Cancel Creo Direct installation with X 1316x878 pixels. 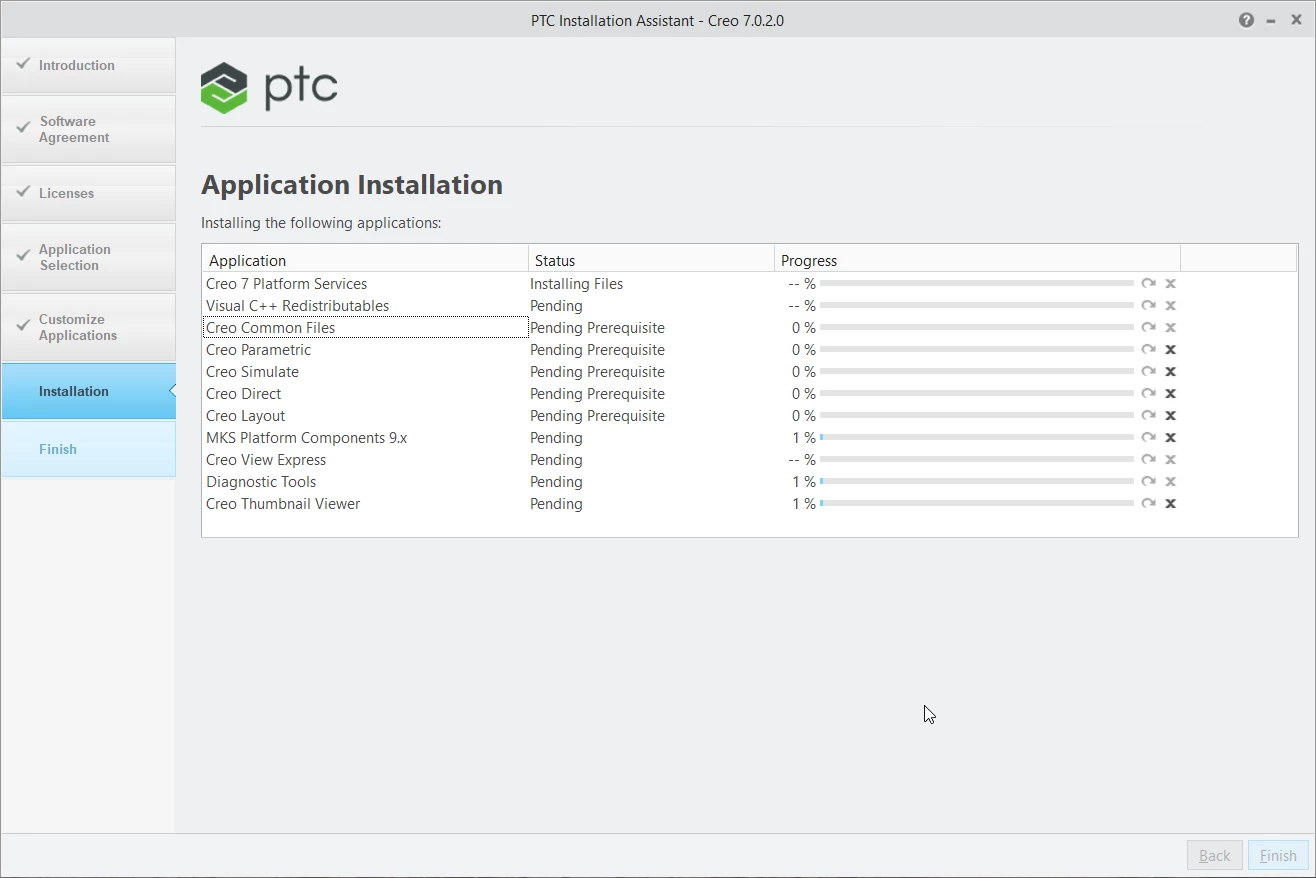pyautogui.click(x=1170, y=394)
